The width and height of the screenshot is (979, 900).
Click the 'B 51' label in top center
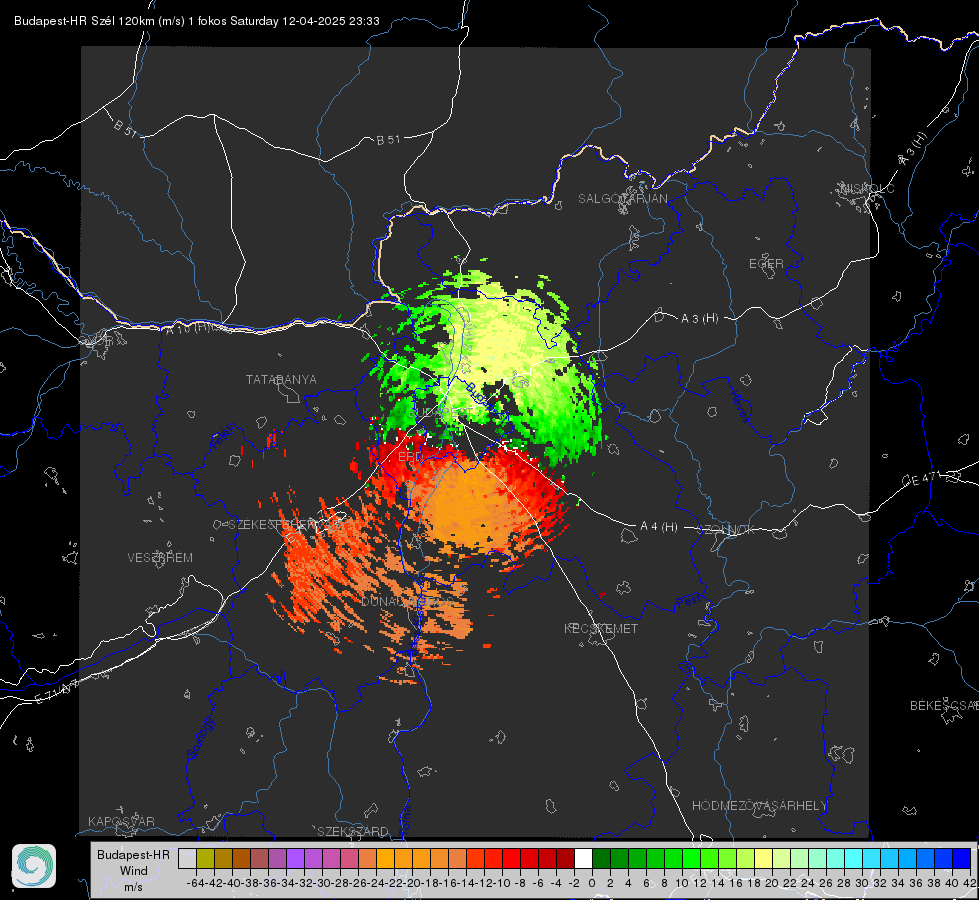[x=388, y=140]
